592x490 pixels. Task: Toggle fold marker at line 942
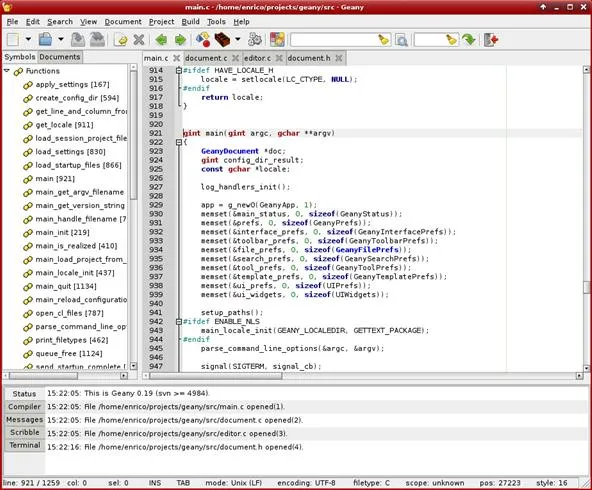click(x=179, y=322)
